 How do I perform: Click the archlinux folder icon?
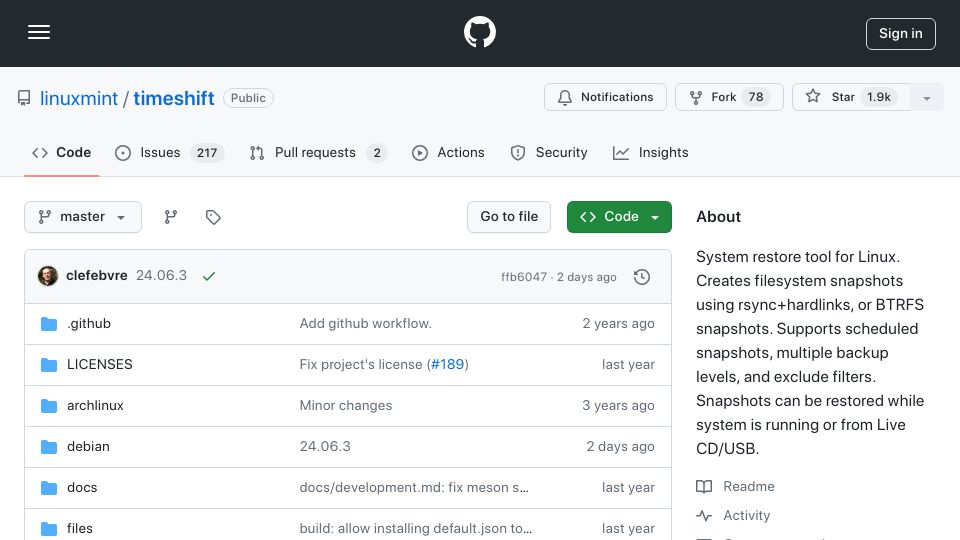pyautogui.click(x=49, y=406)
